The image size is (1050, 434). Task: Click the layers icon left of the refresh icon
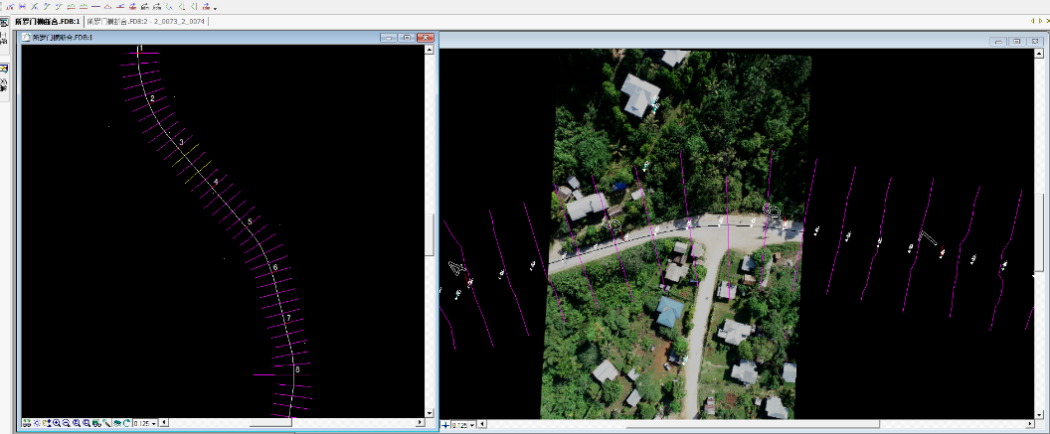[x=117, y=423]
